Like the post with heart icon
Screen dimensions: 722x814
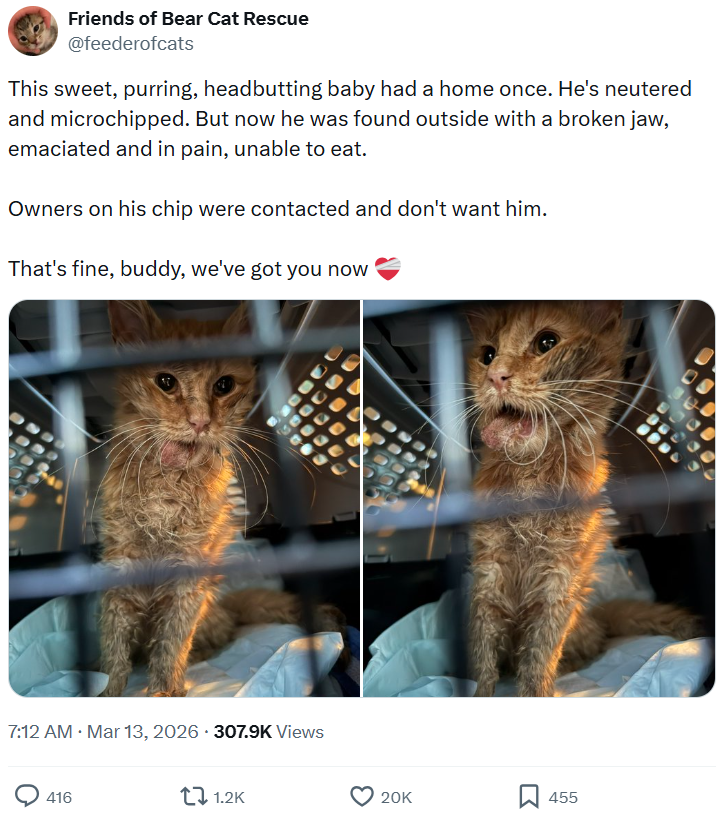[362, 796]
